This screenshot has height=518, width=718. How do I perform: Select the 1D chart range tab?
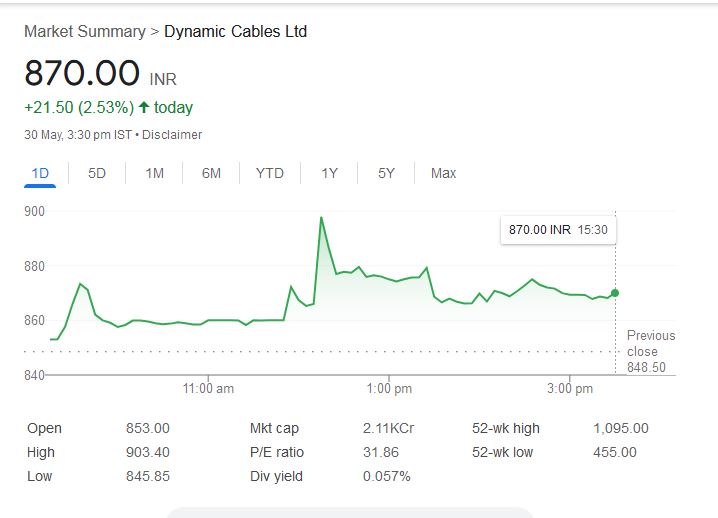click(40, 173)
